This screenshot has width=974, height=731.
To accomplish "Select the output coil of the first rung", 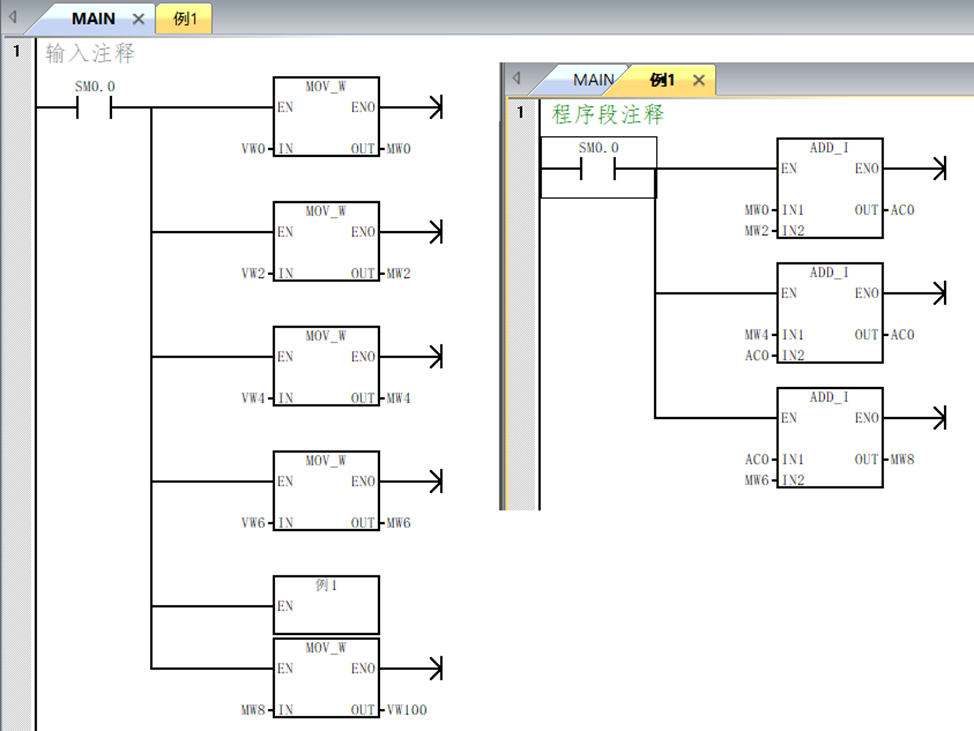I will tap(435, 108).
